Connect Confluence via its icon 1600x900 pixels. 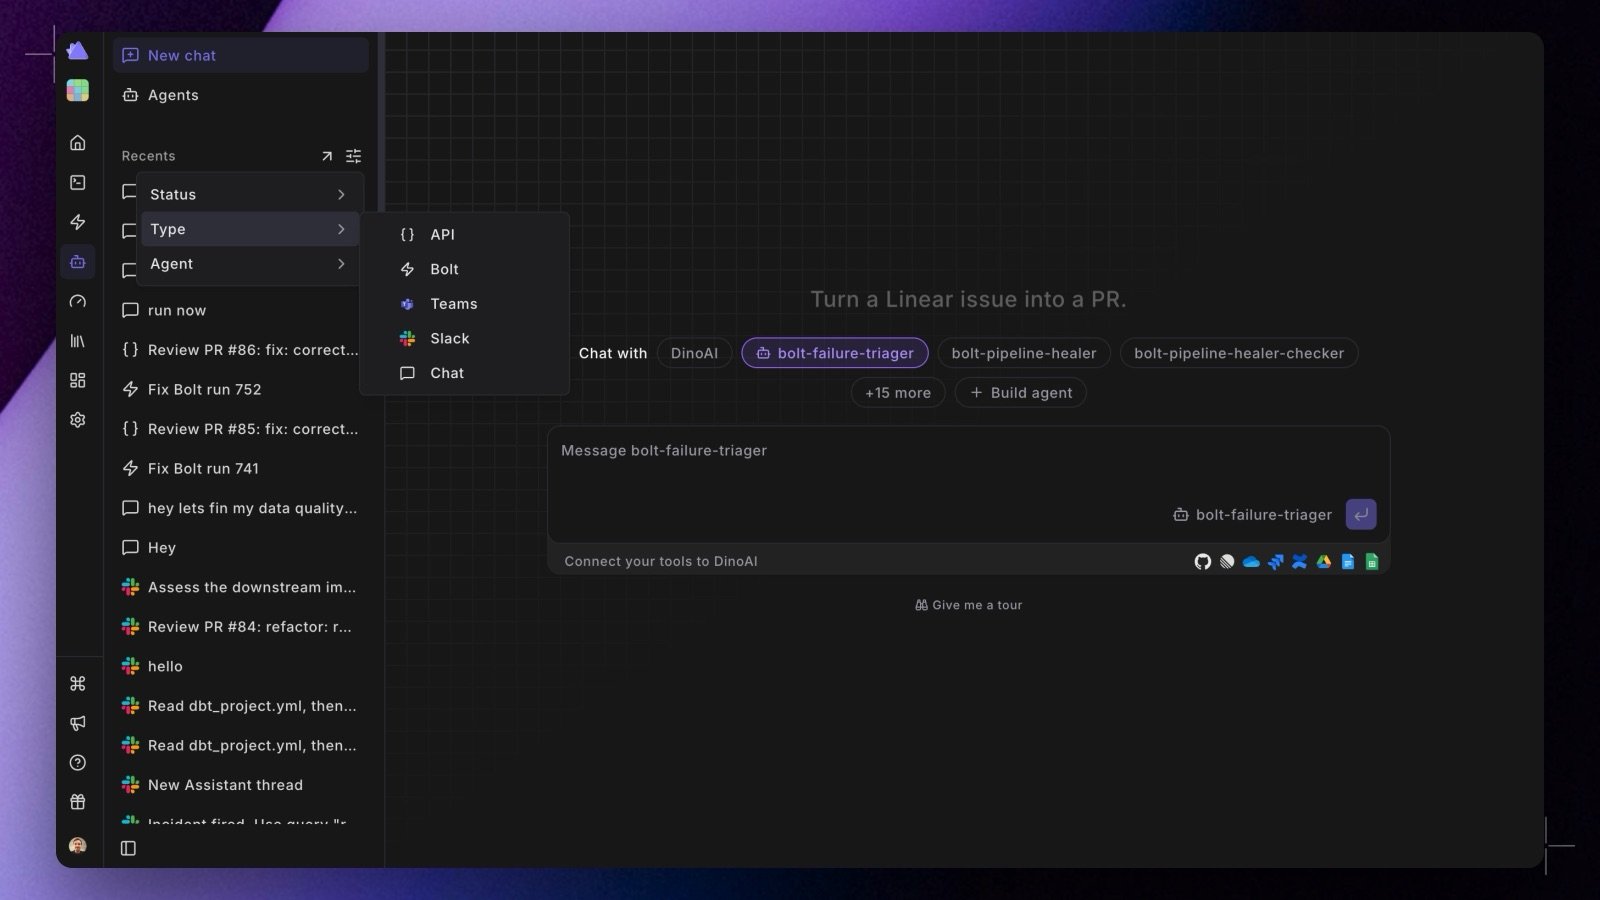click(x=1299, y=562)
